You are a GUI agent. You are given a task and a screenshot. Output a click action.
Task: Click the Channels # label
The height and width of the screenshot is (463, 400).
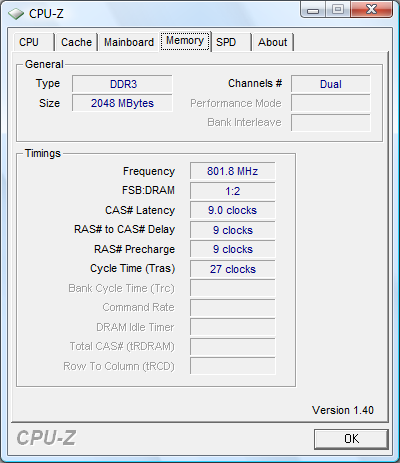(255, 83)
